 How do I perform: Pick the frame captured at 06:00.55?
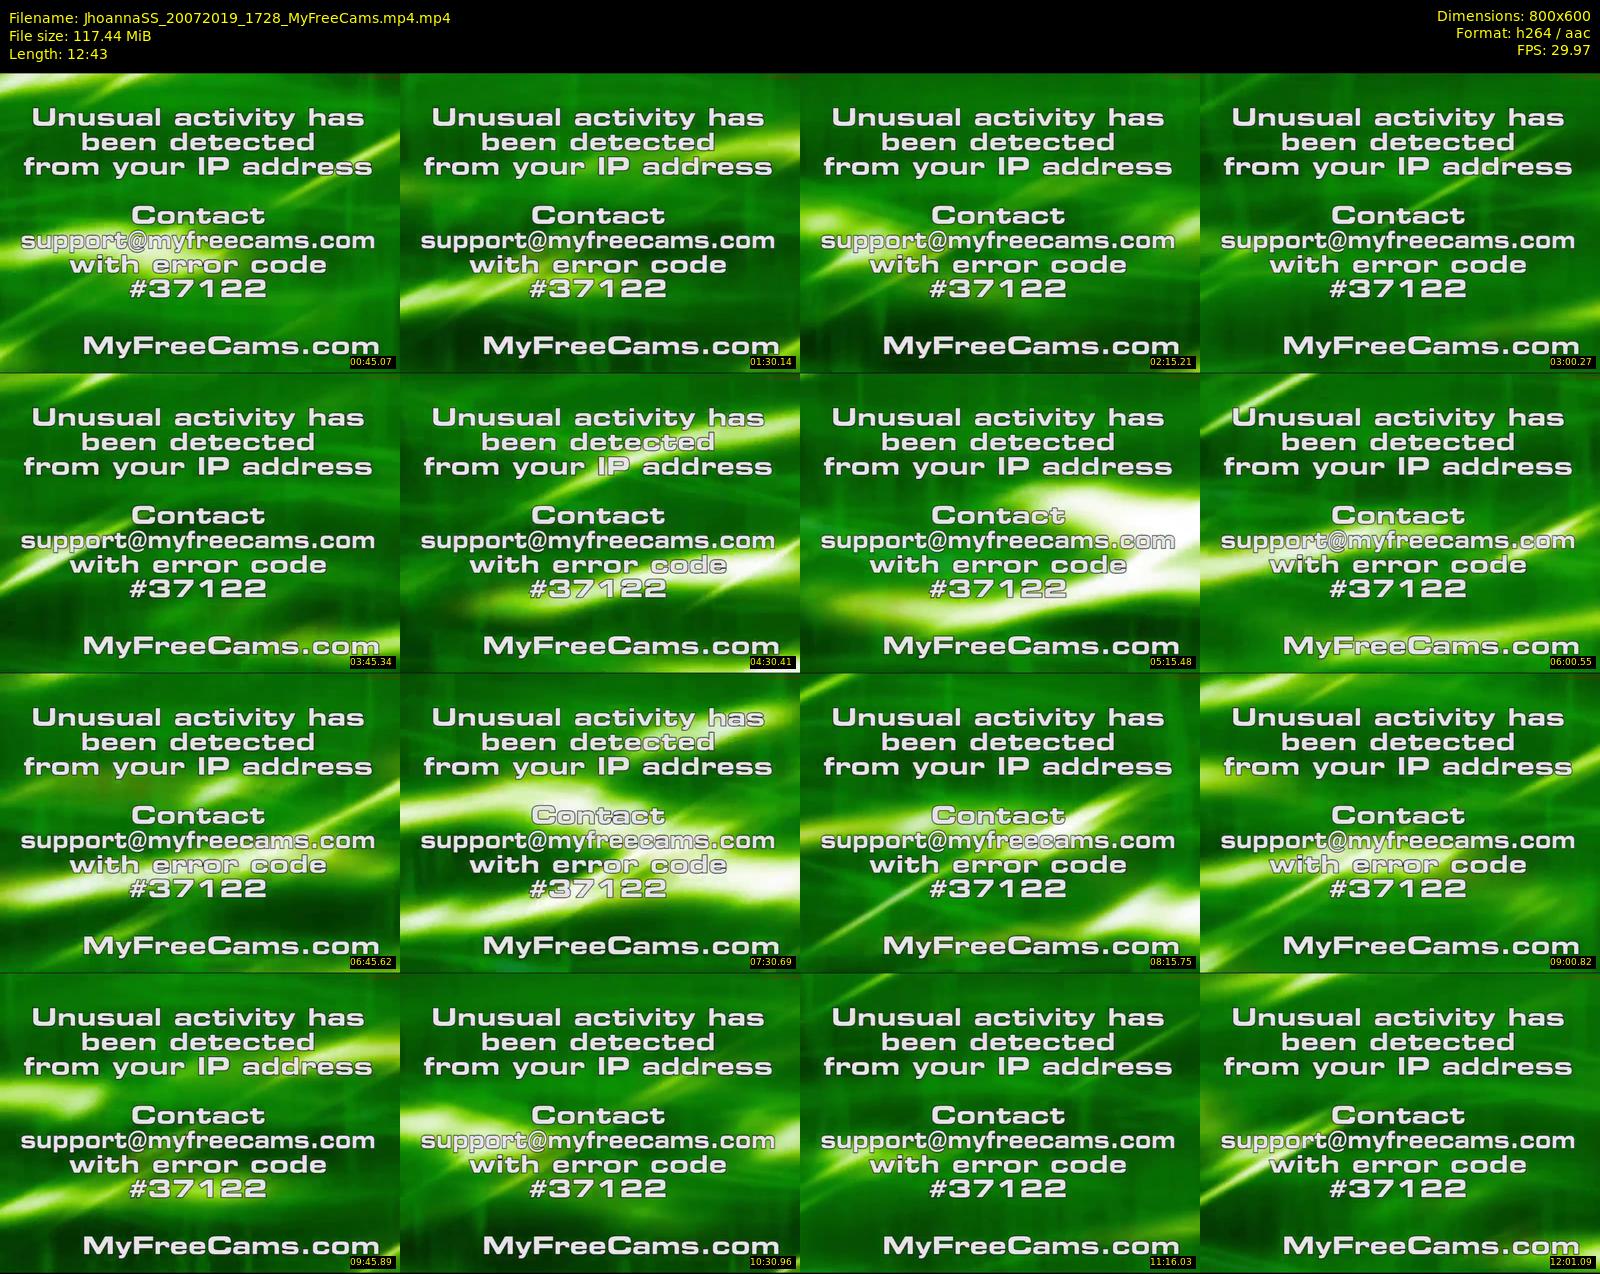click(1400, 522)
